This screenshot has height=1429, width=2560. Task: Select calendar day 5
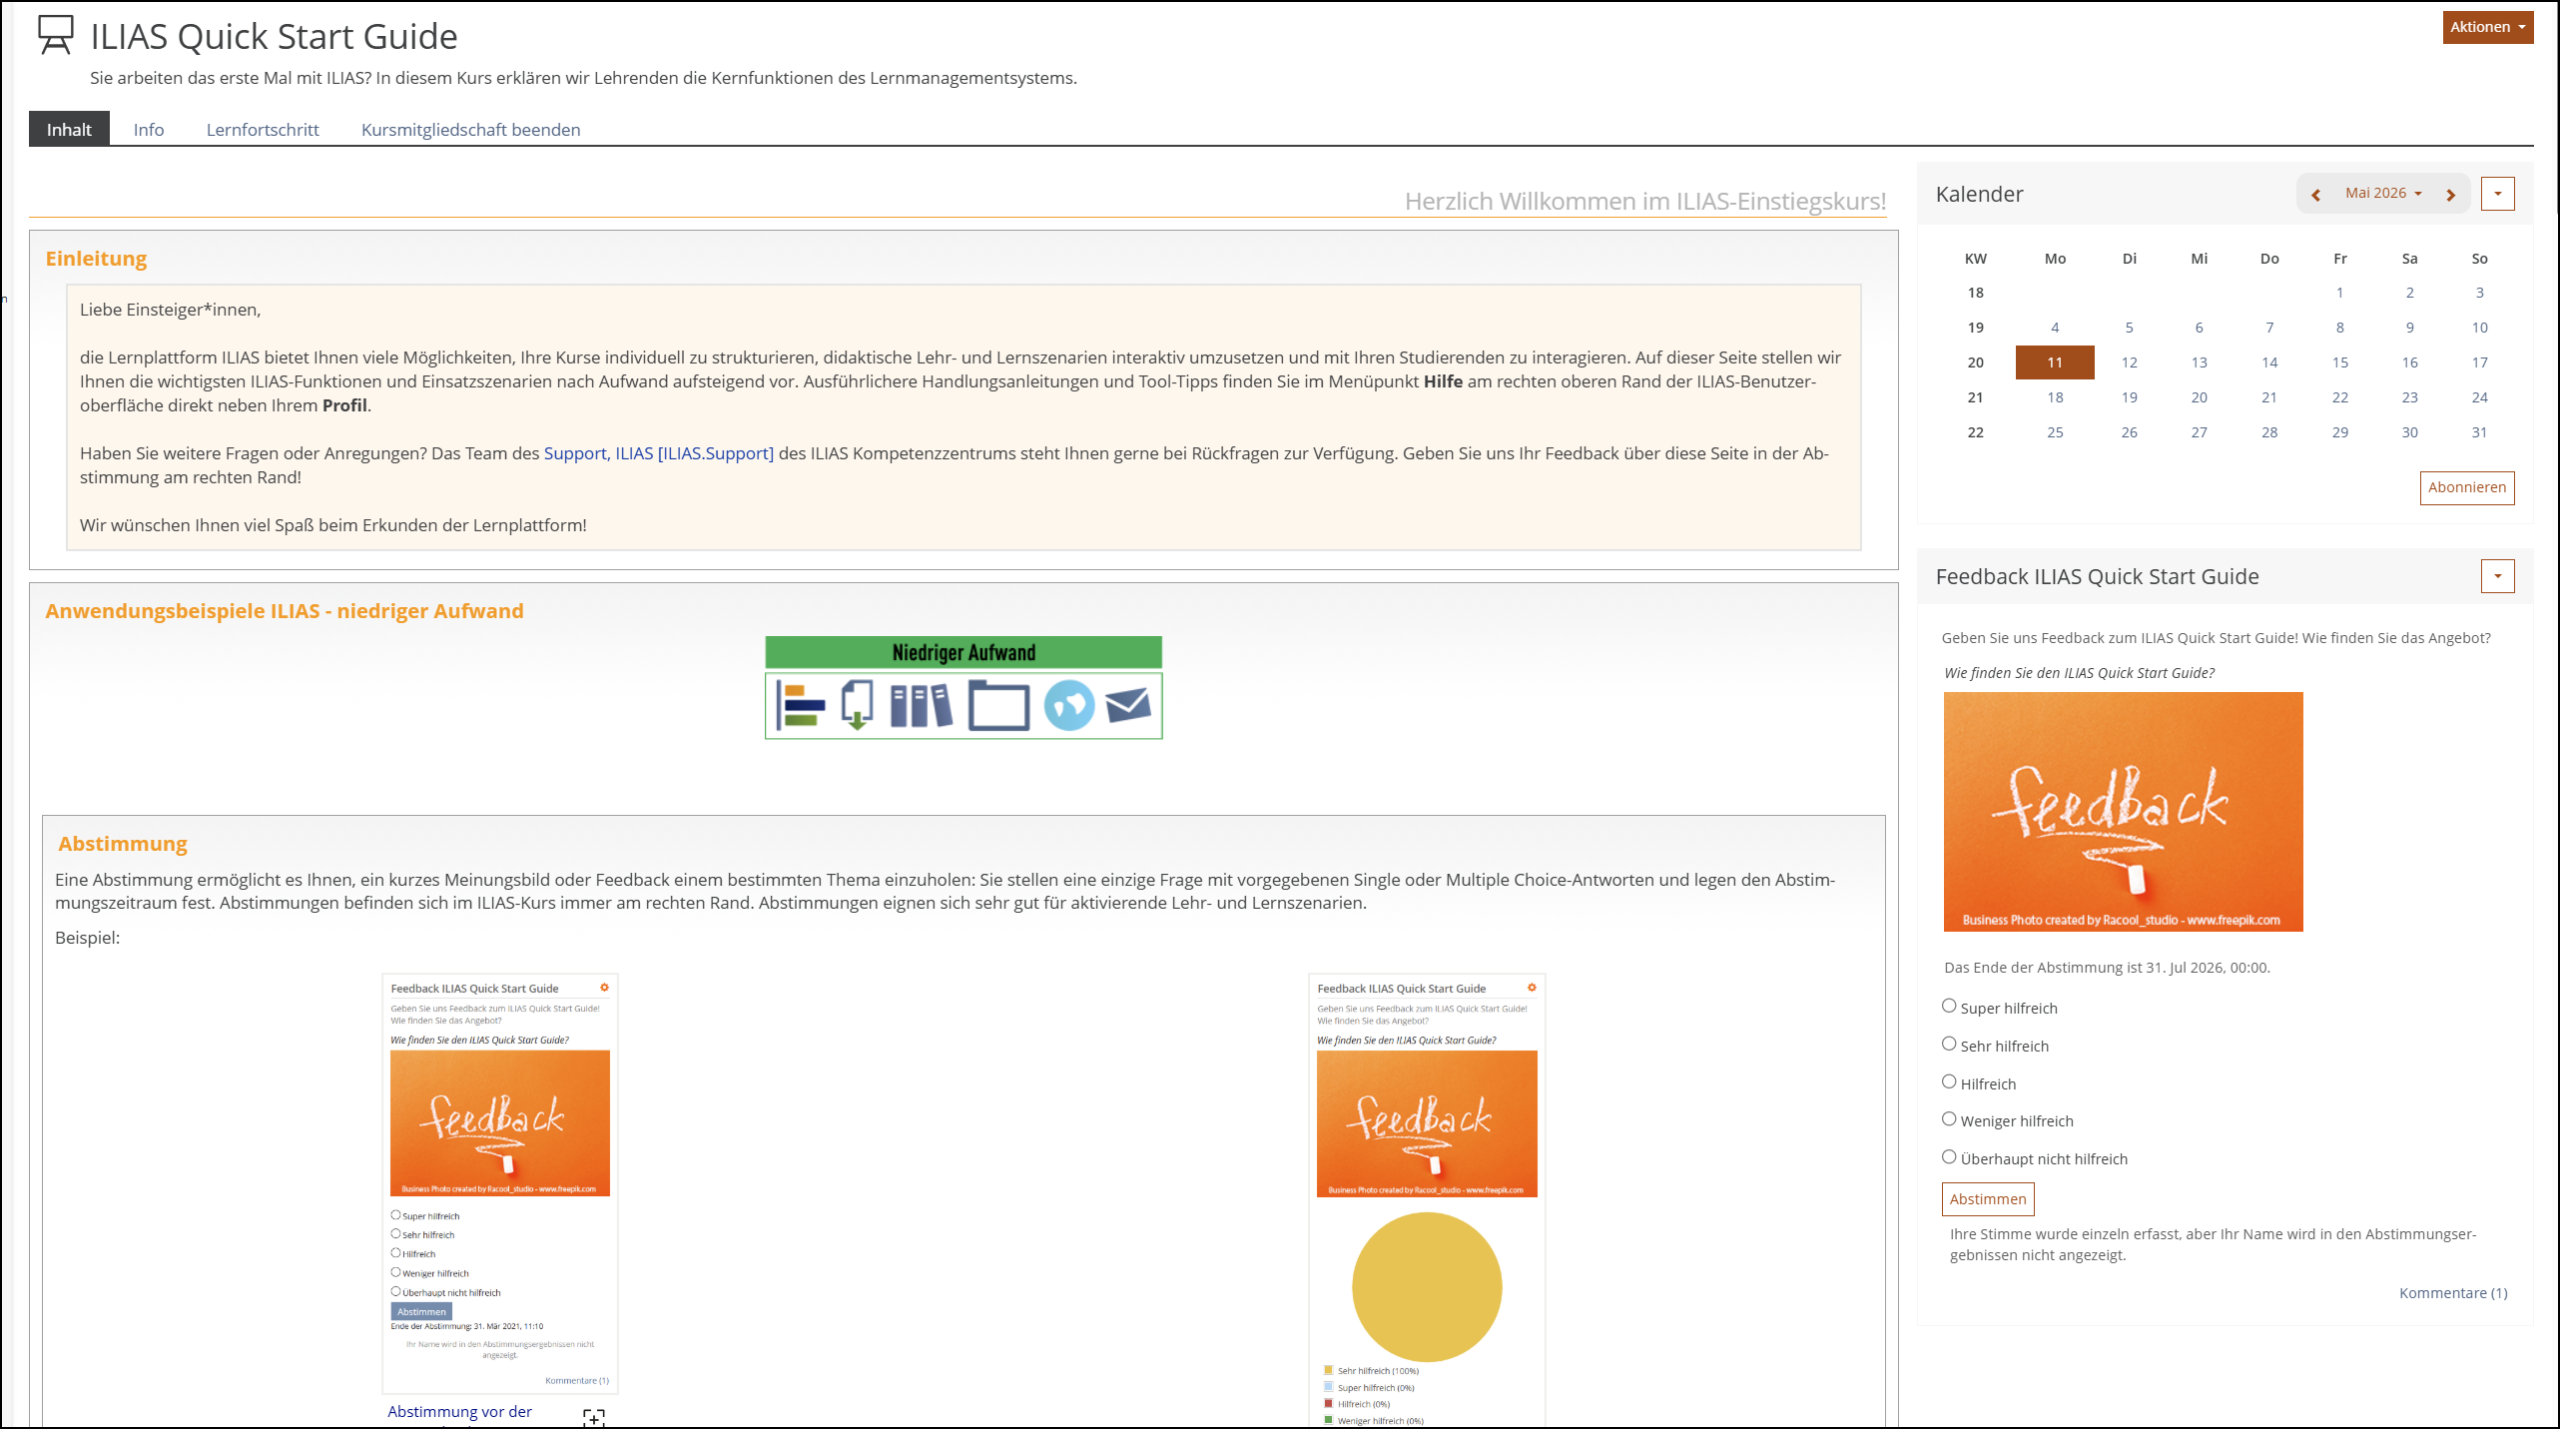tap(2129, 327)
